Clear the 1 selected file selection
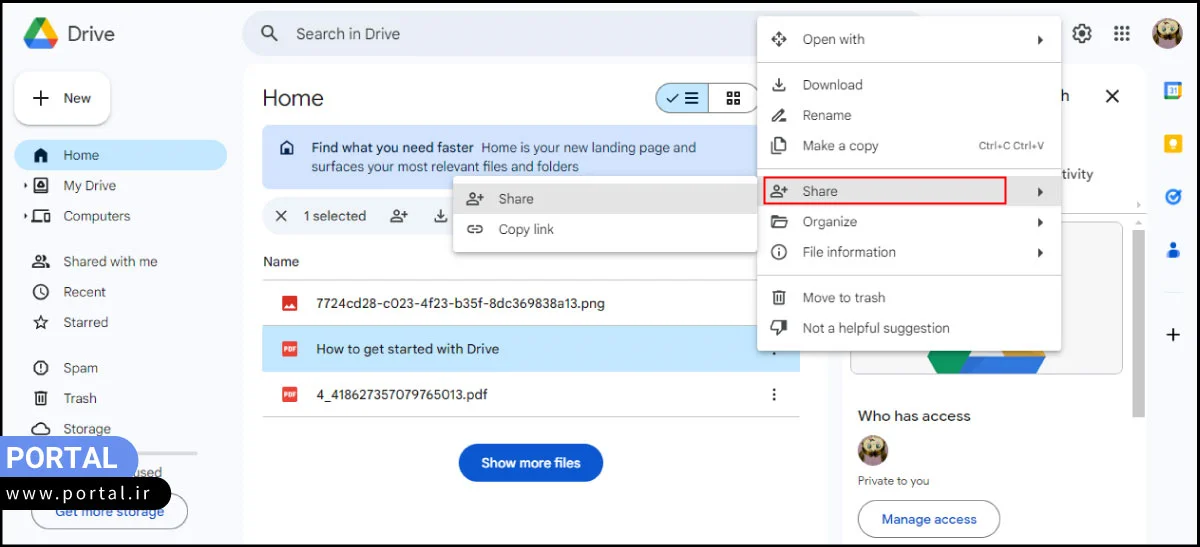The image size is (1200, 547). (281, 216)
